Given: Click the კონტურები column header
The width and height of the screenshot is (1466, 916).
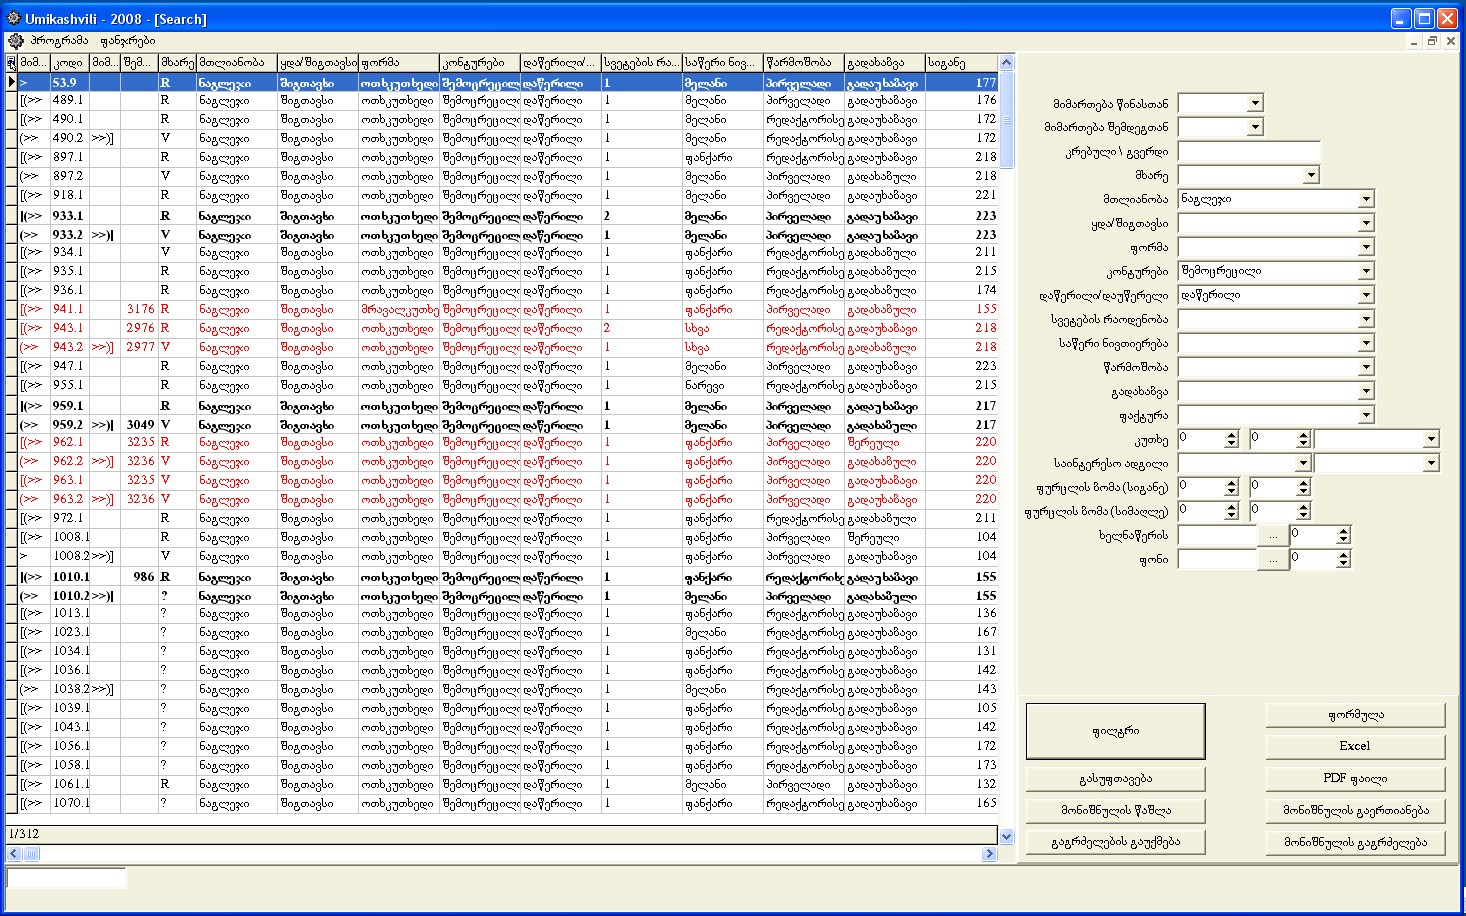Looking at the screenshot, I should coord(480,63).
